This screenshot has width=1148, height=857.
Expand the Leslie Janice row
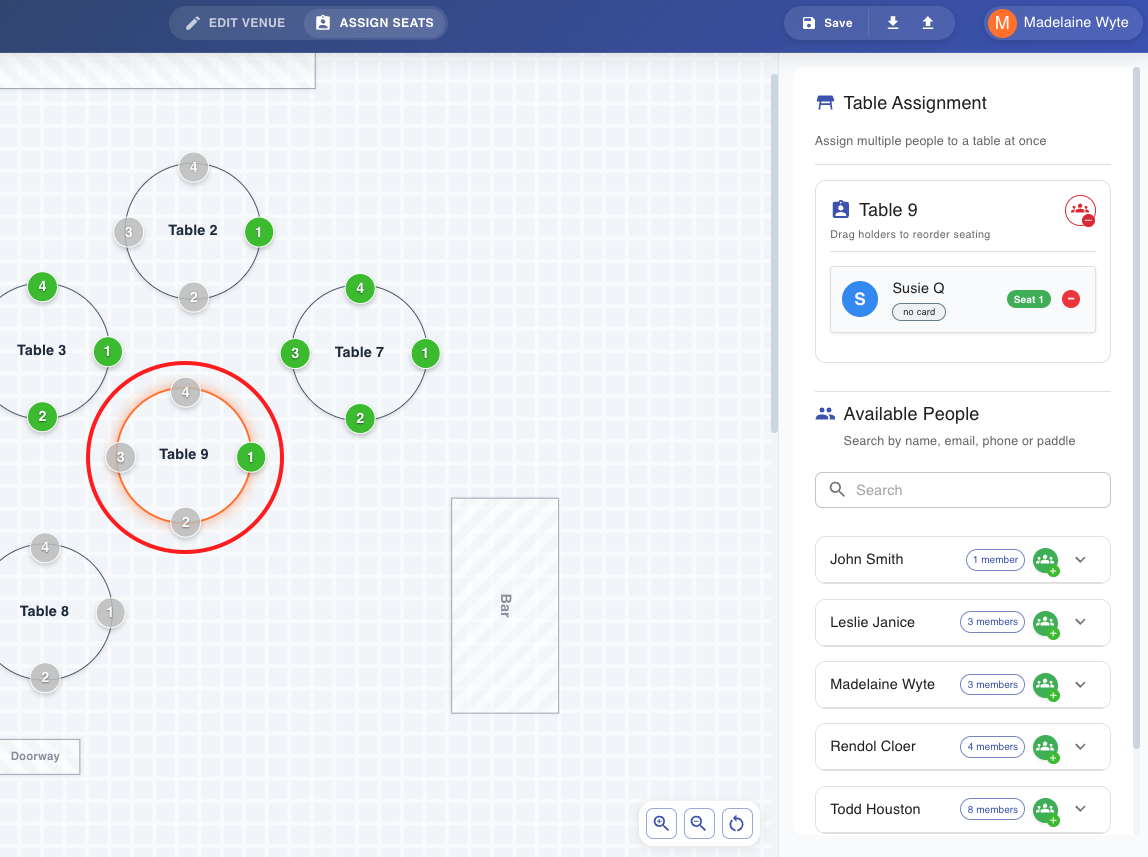tap(1080, 622)
